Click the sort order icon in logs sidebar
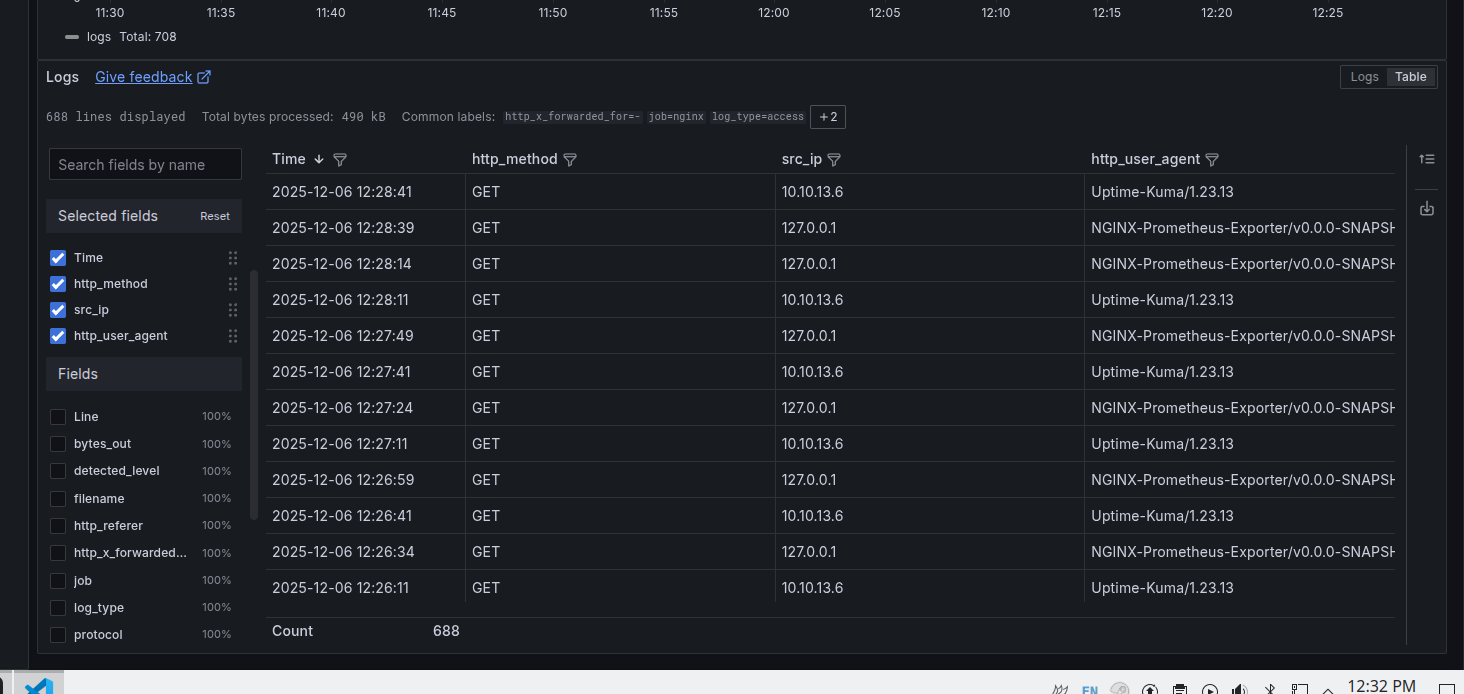This screenshot has width=1464, height=694. pyautogui.click(x=1426, y=159)
